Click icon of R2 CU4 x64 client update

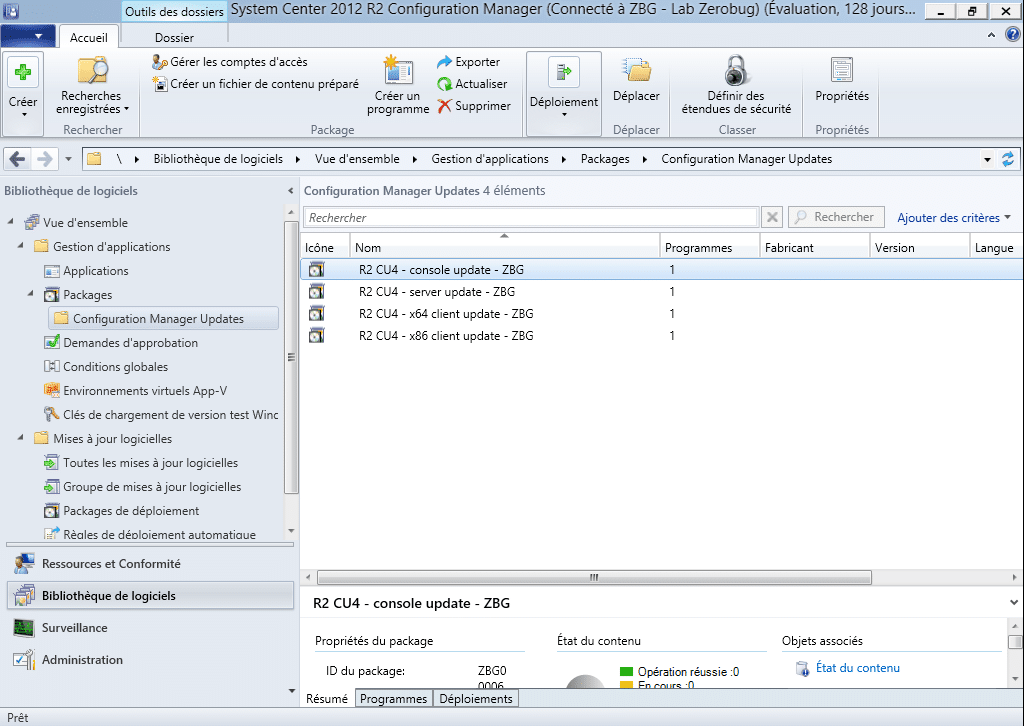316,314
